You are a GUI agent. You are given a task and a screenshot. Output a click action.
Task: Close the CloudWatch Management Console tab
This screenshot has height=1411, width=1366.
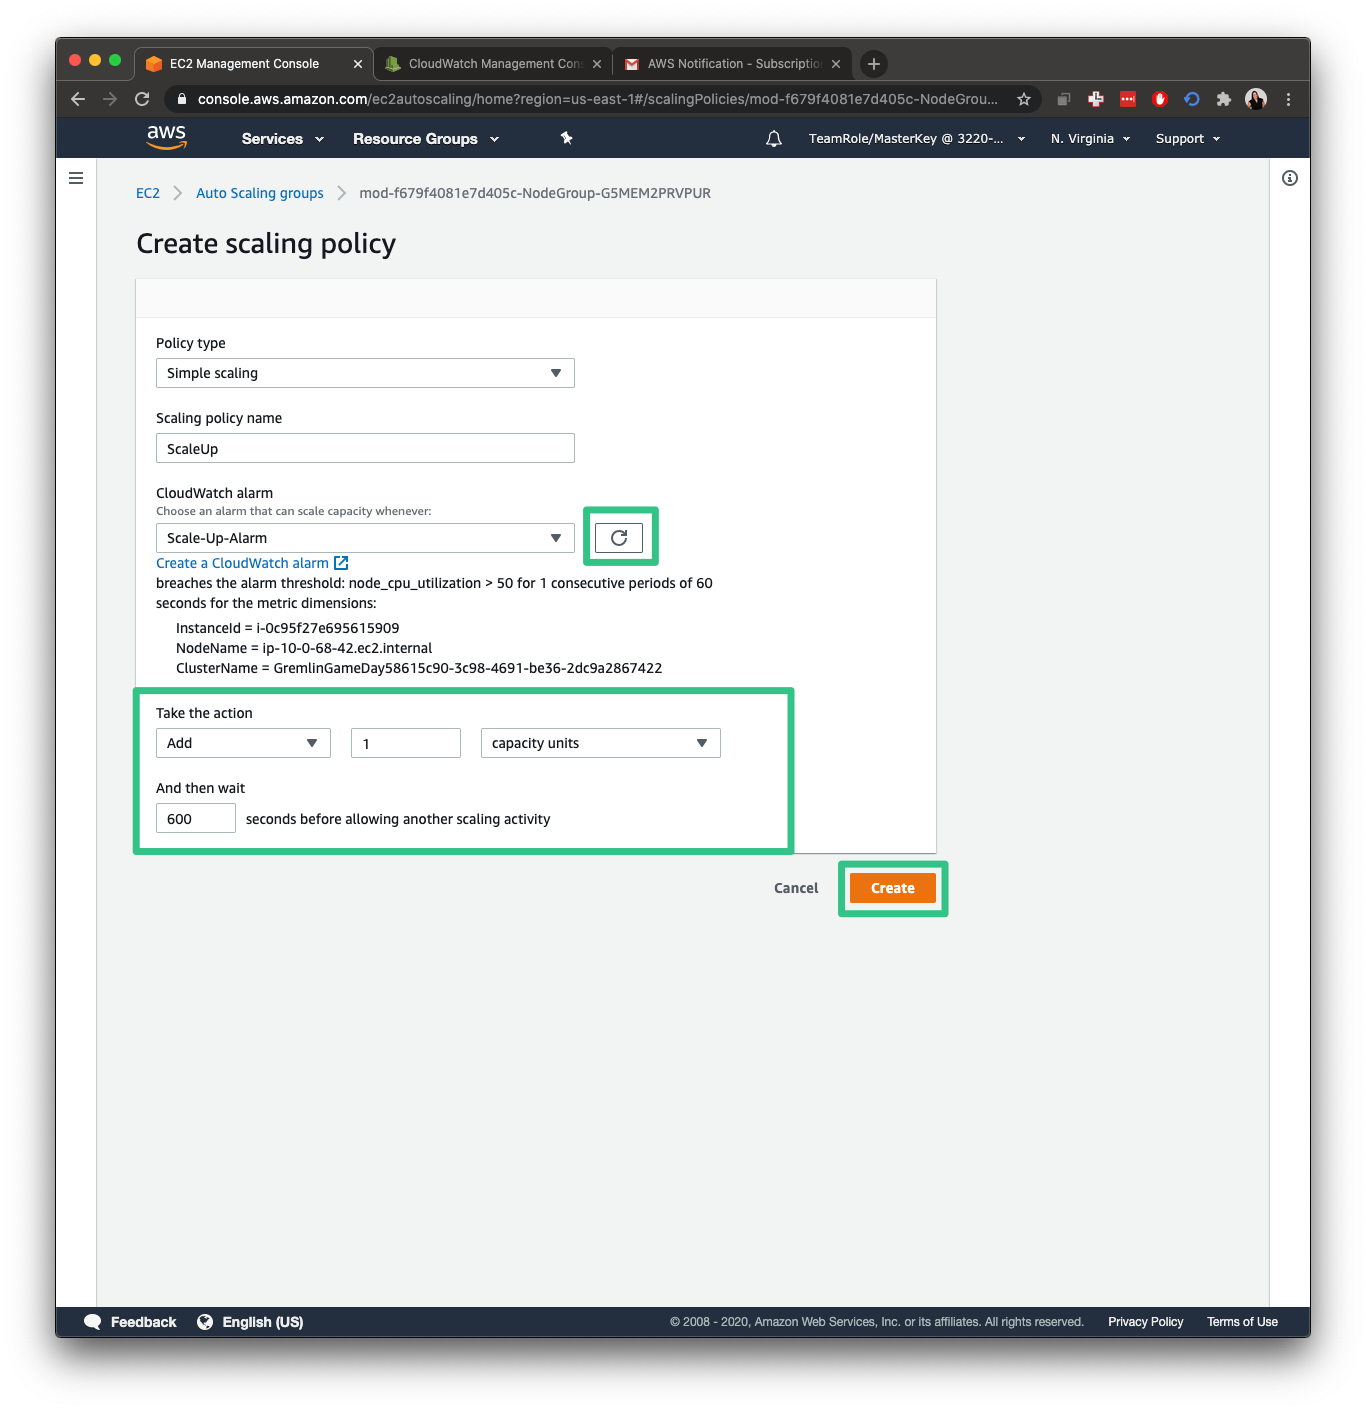pos(597,64)
